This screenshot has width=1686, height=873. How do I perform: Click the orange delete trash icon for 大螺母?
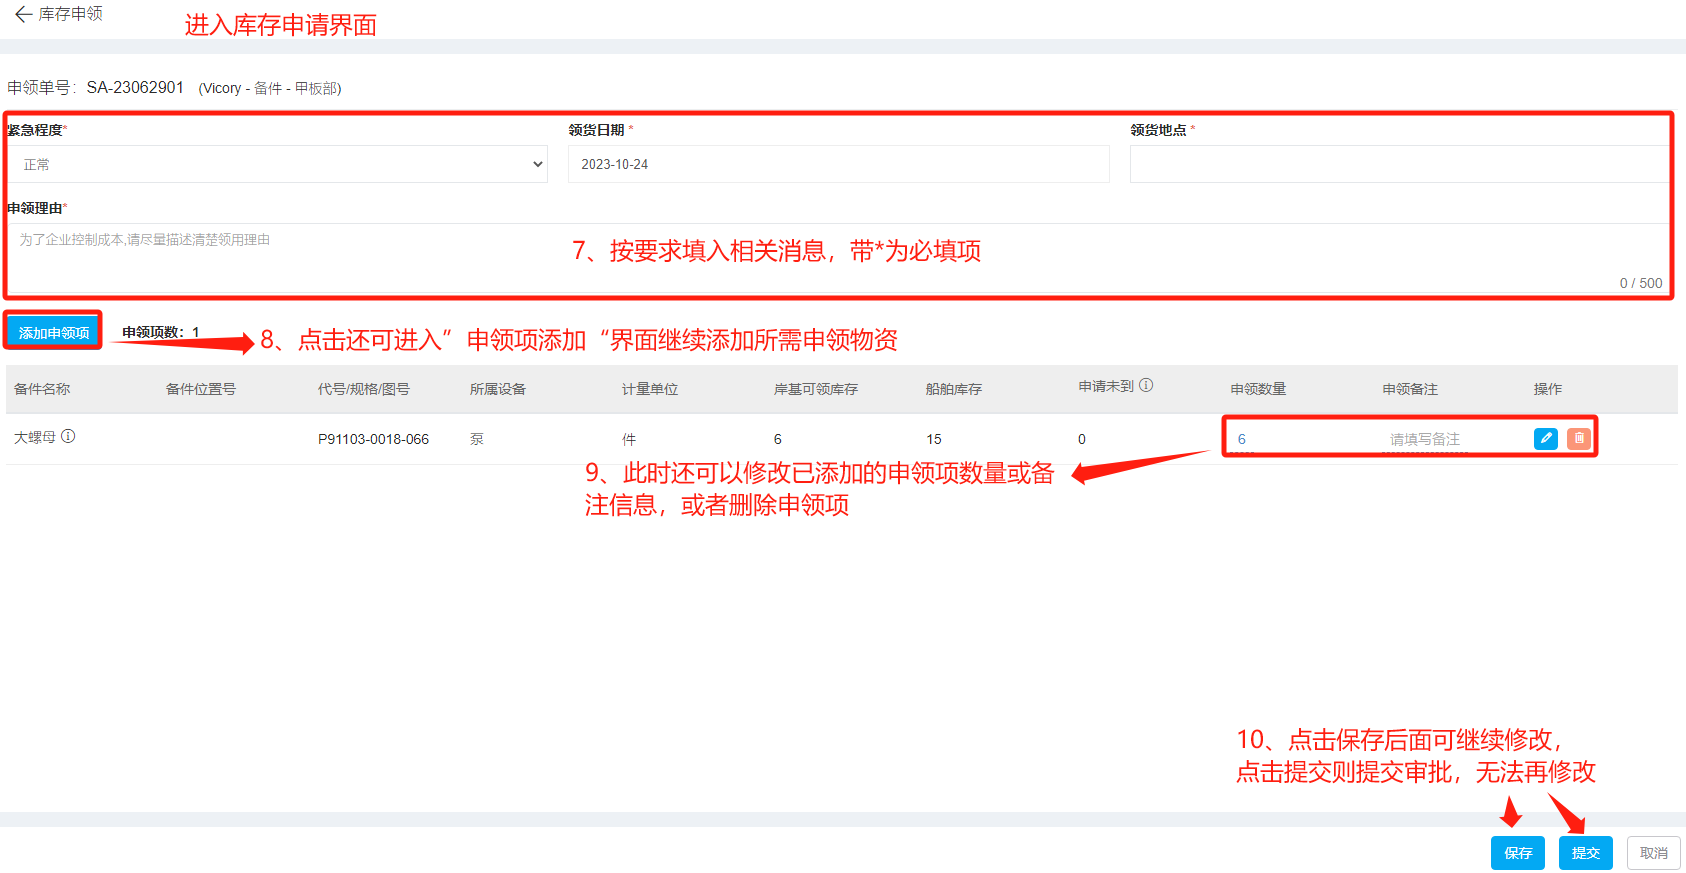click(1579, 438)
